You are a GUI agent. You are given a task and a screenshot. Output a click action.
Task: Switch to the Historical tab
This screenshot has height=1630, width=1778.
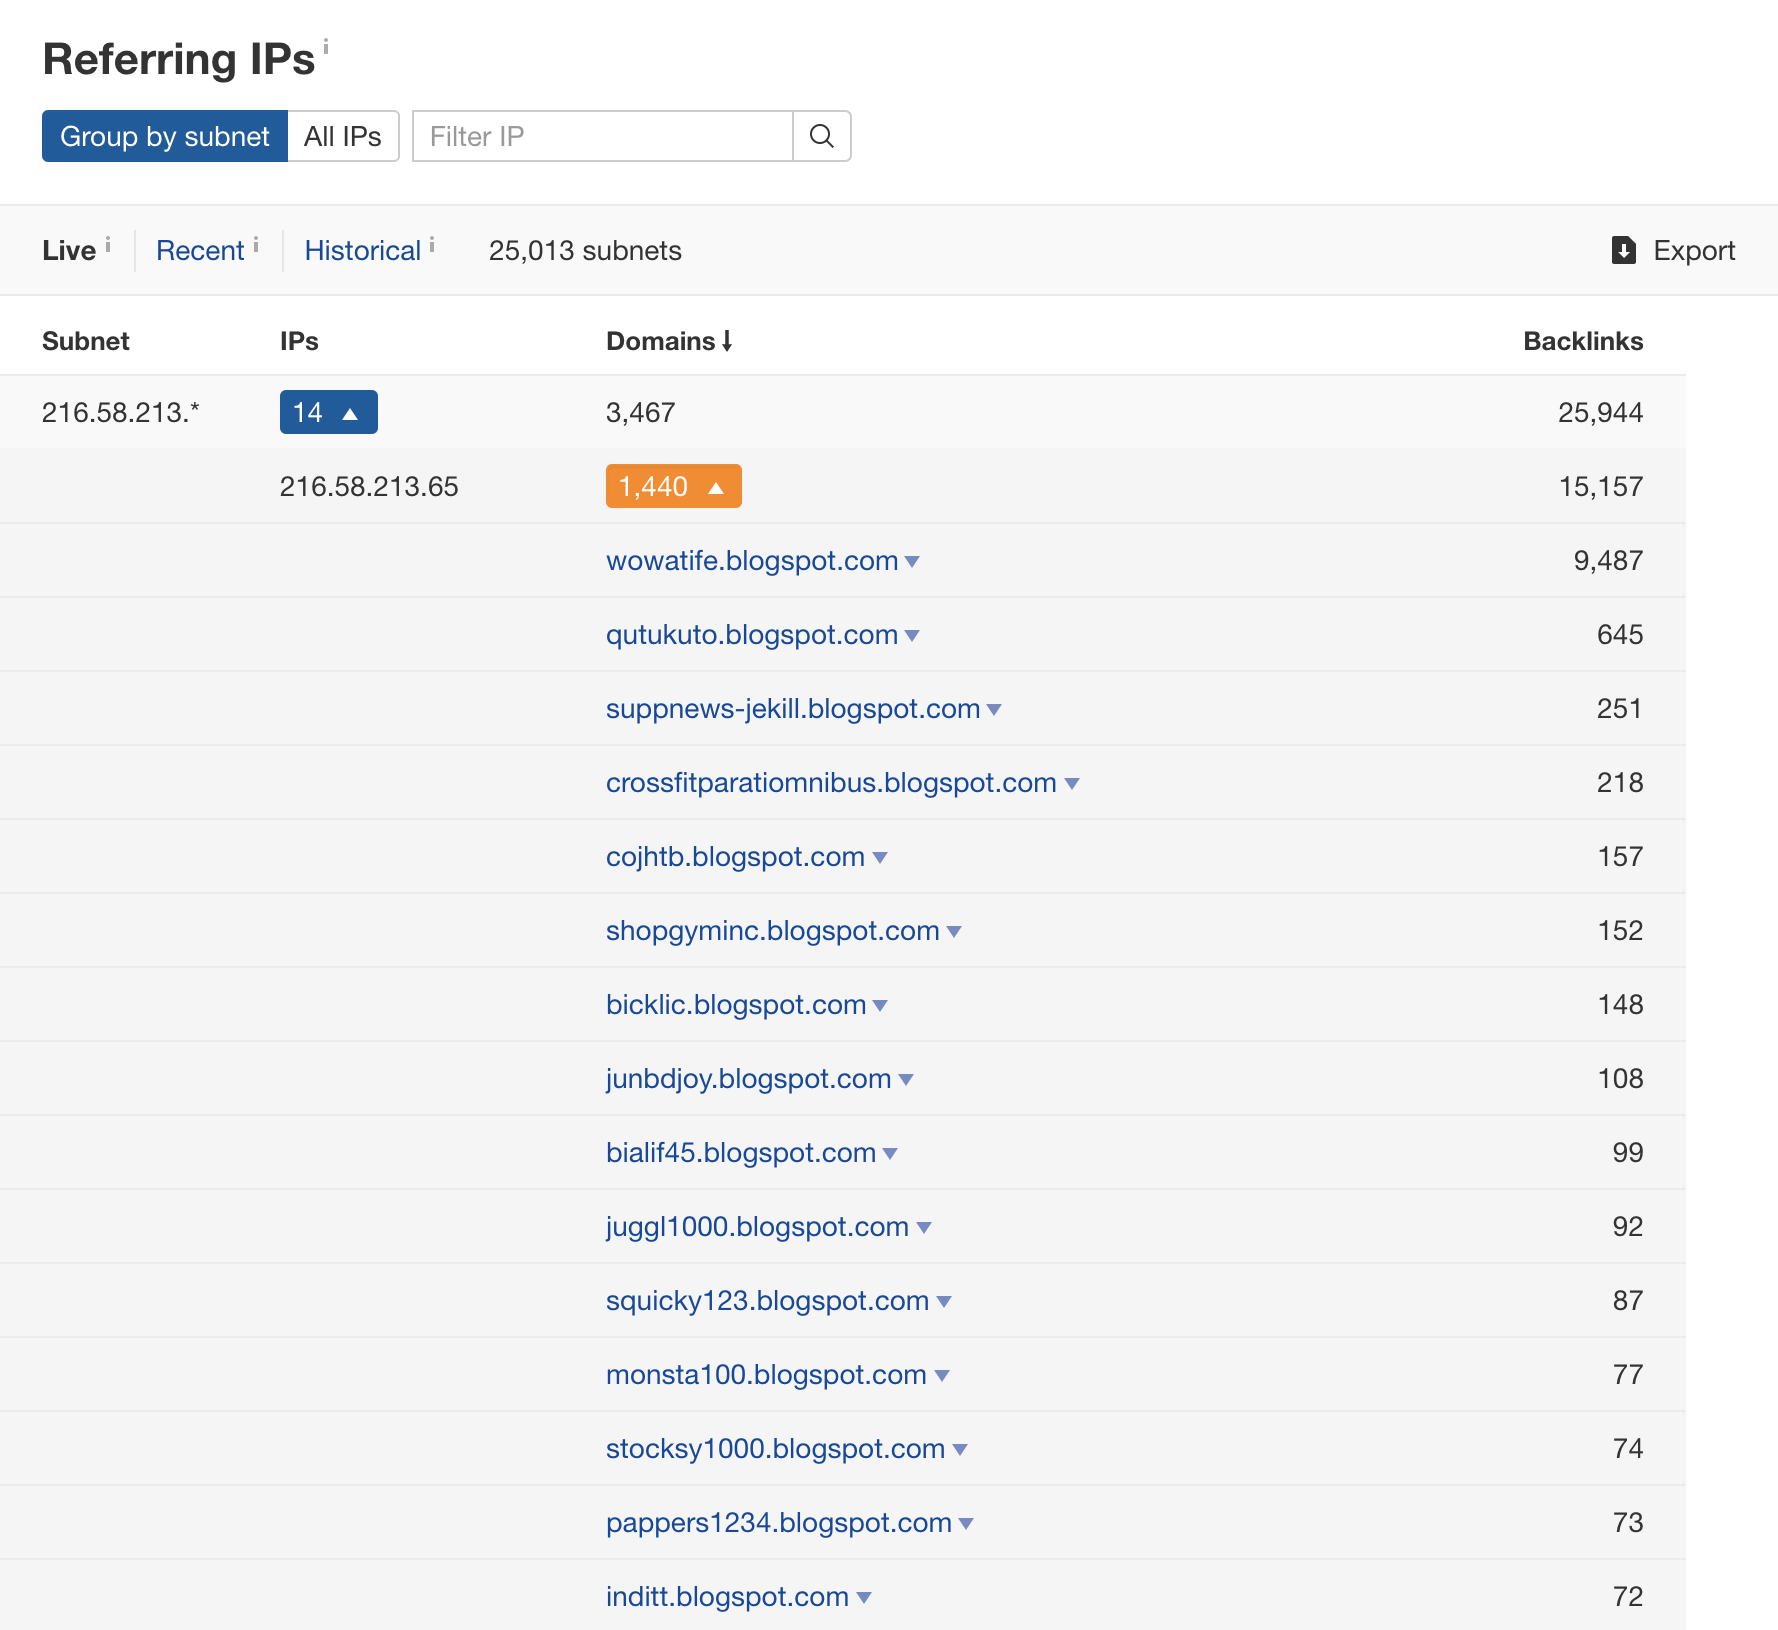click(x=362, y=250)
